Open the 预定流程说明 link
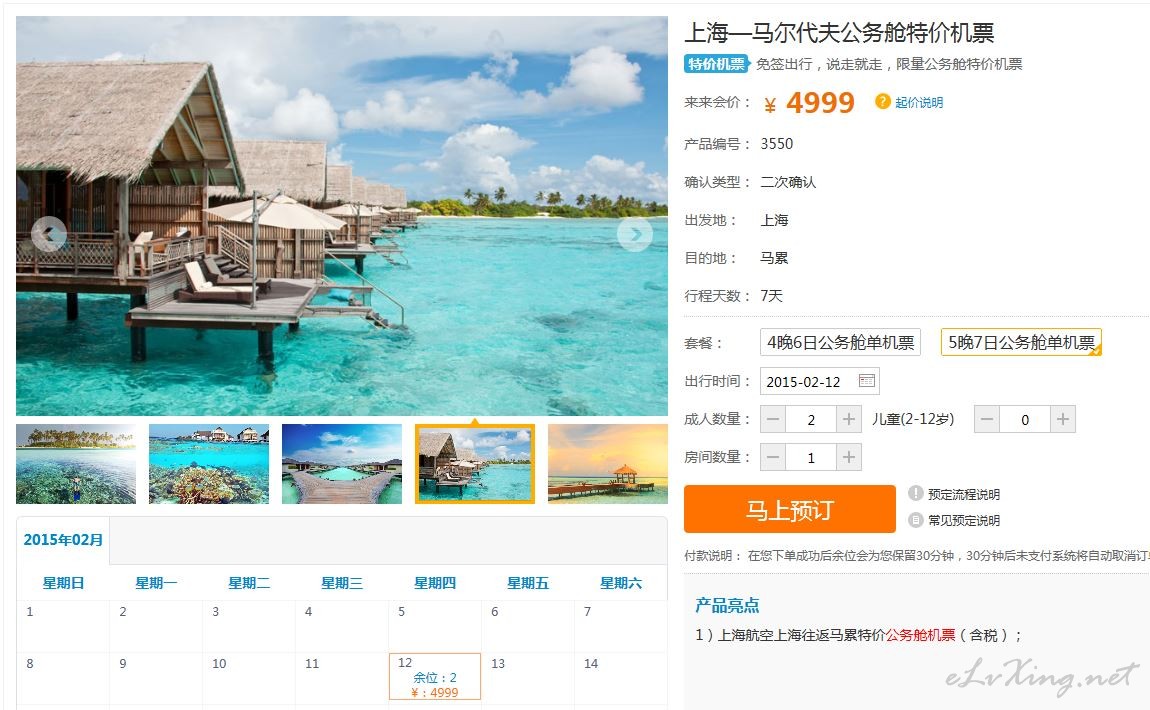Screen dimensions: 1150x710 click(x=964, y=494)
